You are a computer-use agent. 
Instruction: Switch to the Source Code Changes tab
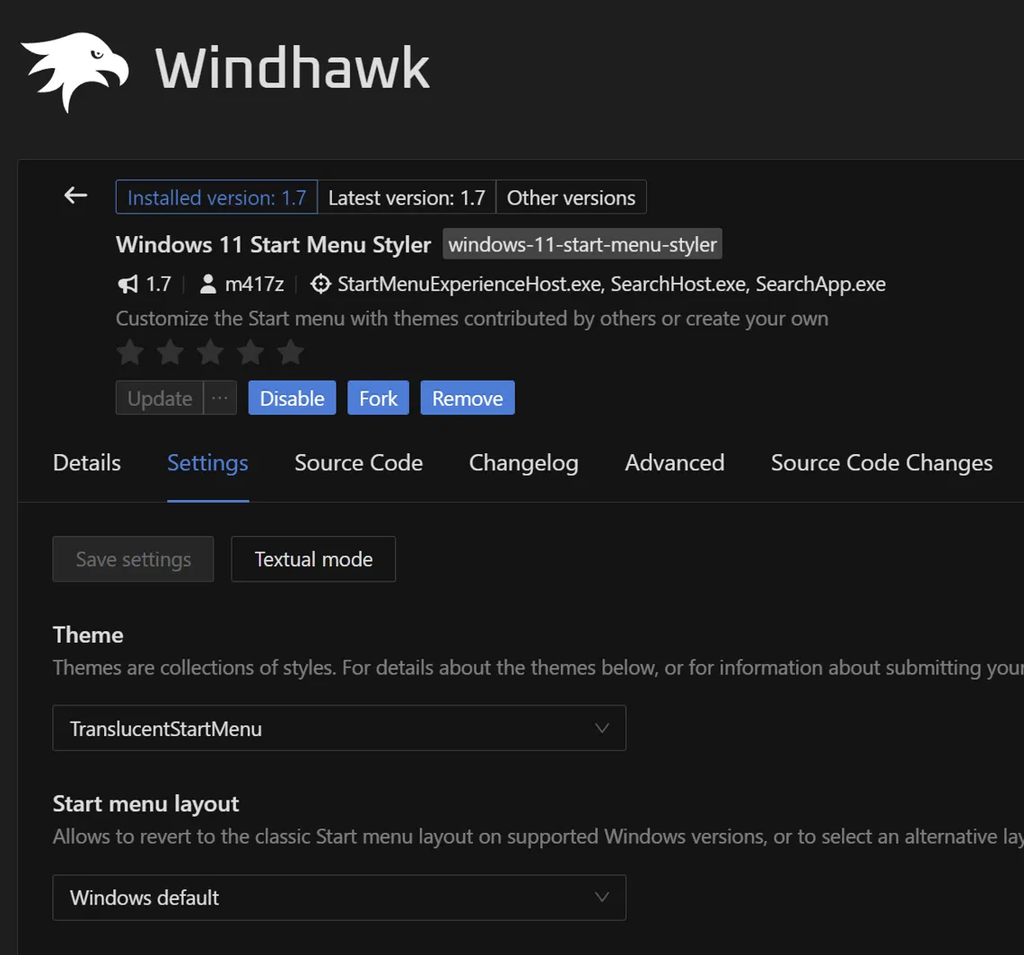(x=882, y=463)
